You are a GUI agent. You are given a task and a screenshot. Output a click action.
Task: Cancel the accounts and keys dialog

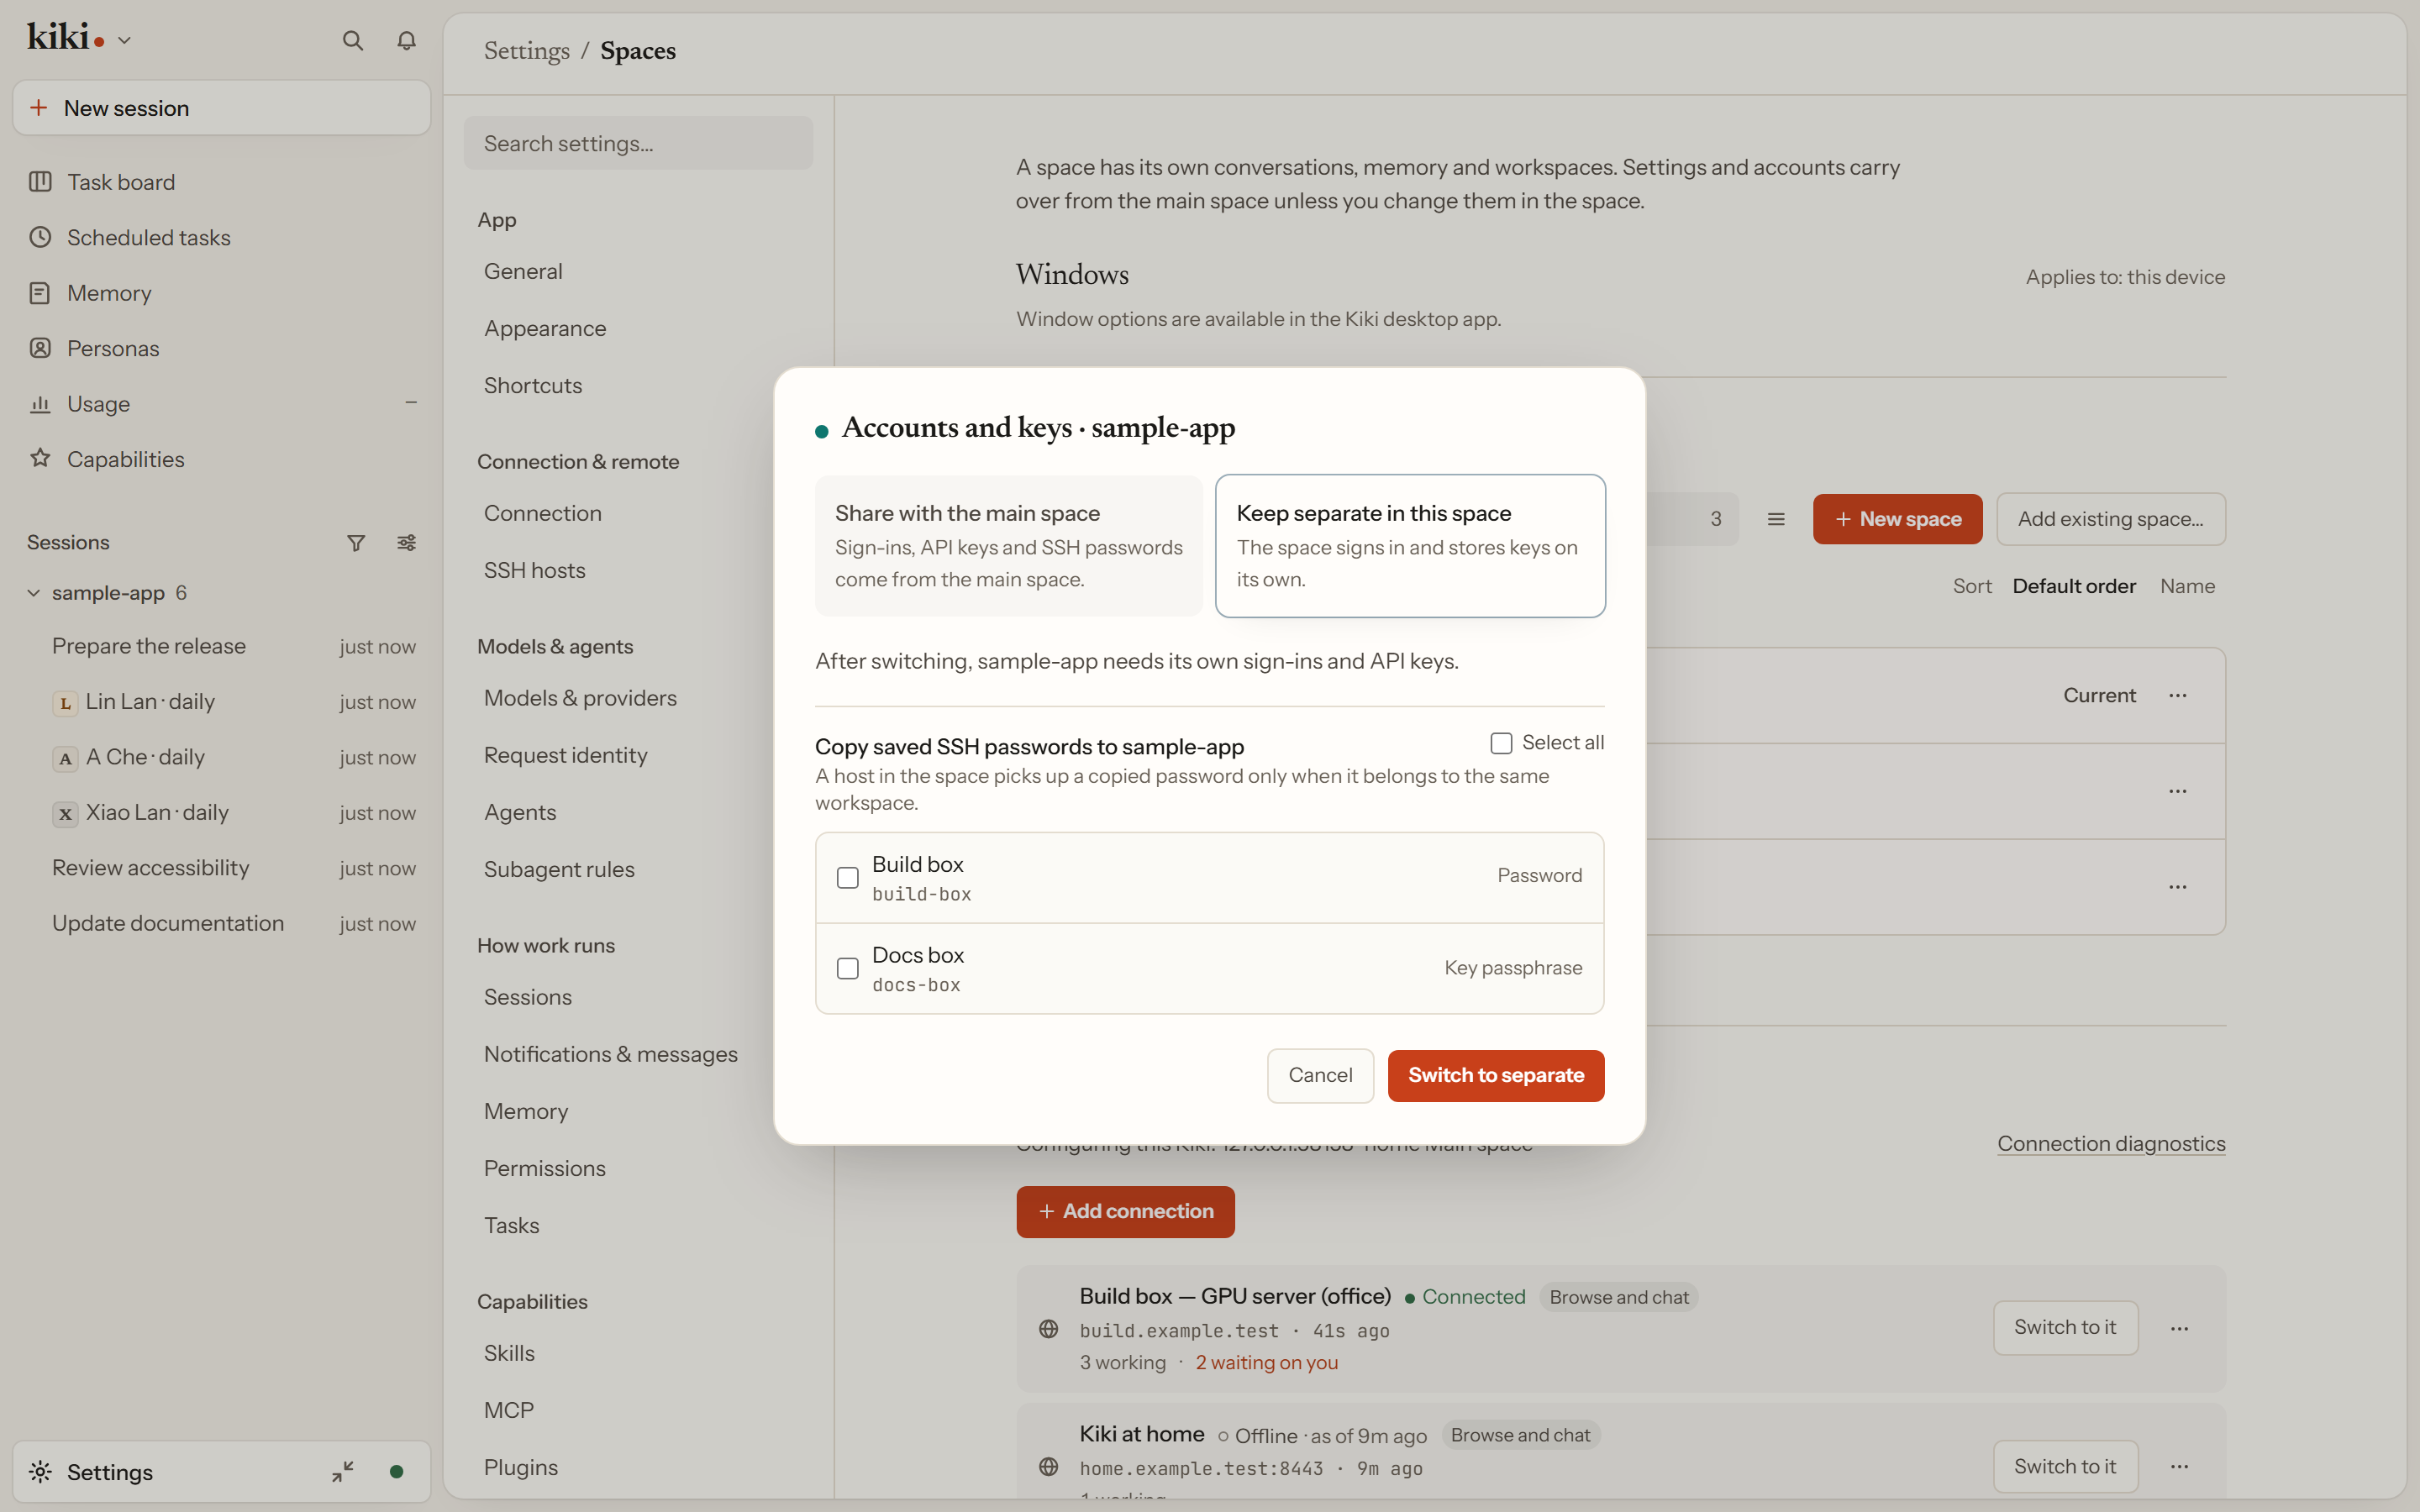(x=1320, y=1075)
